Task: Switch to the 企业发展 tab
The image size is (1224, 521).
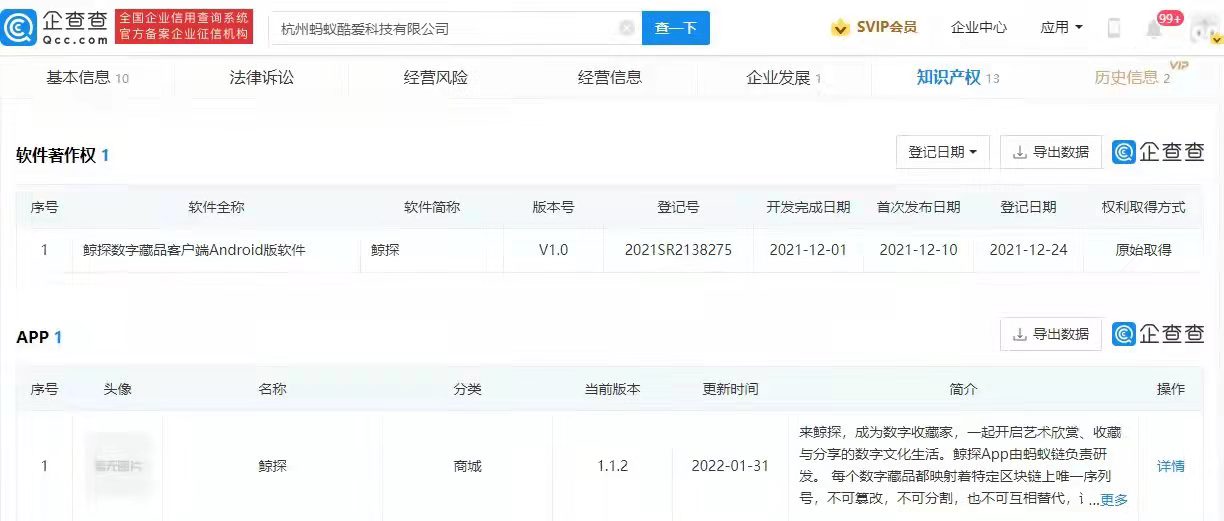Action: [x=784, y=78]
